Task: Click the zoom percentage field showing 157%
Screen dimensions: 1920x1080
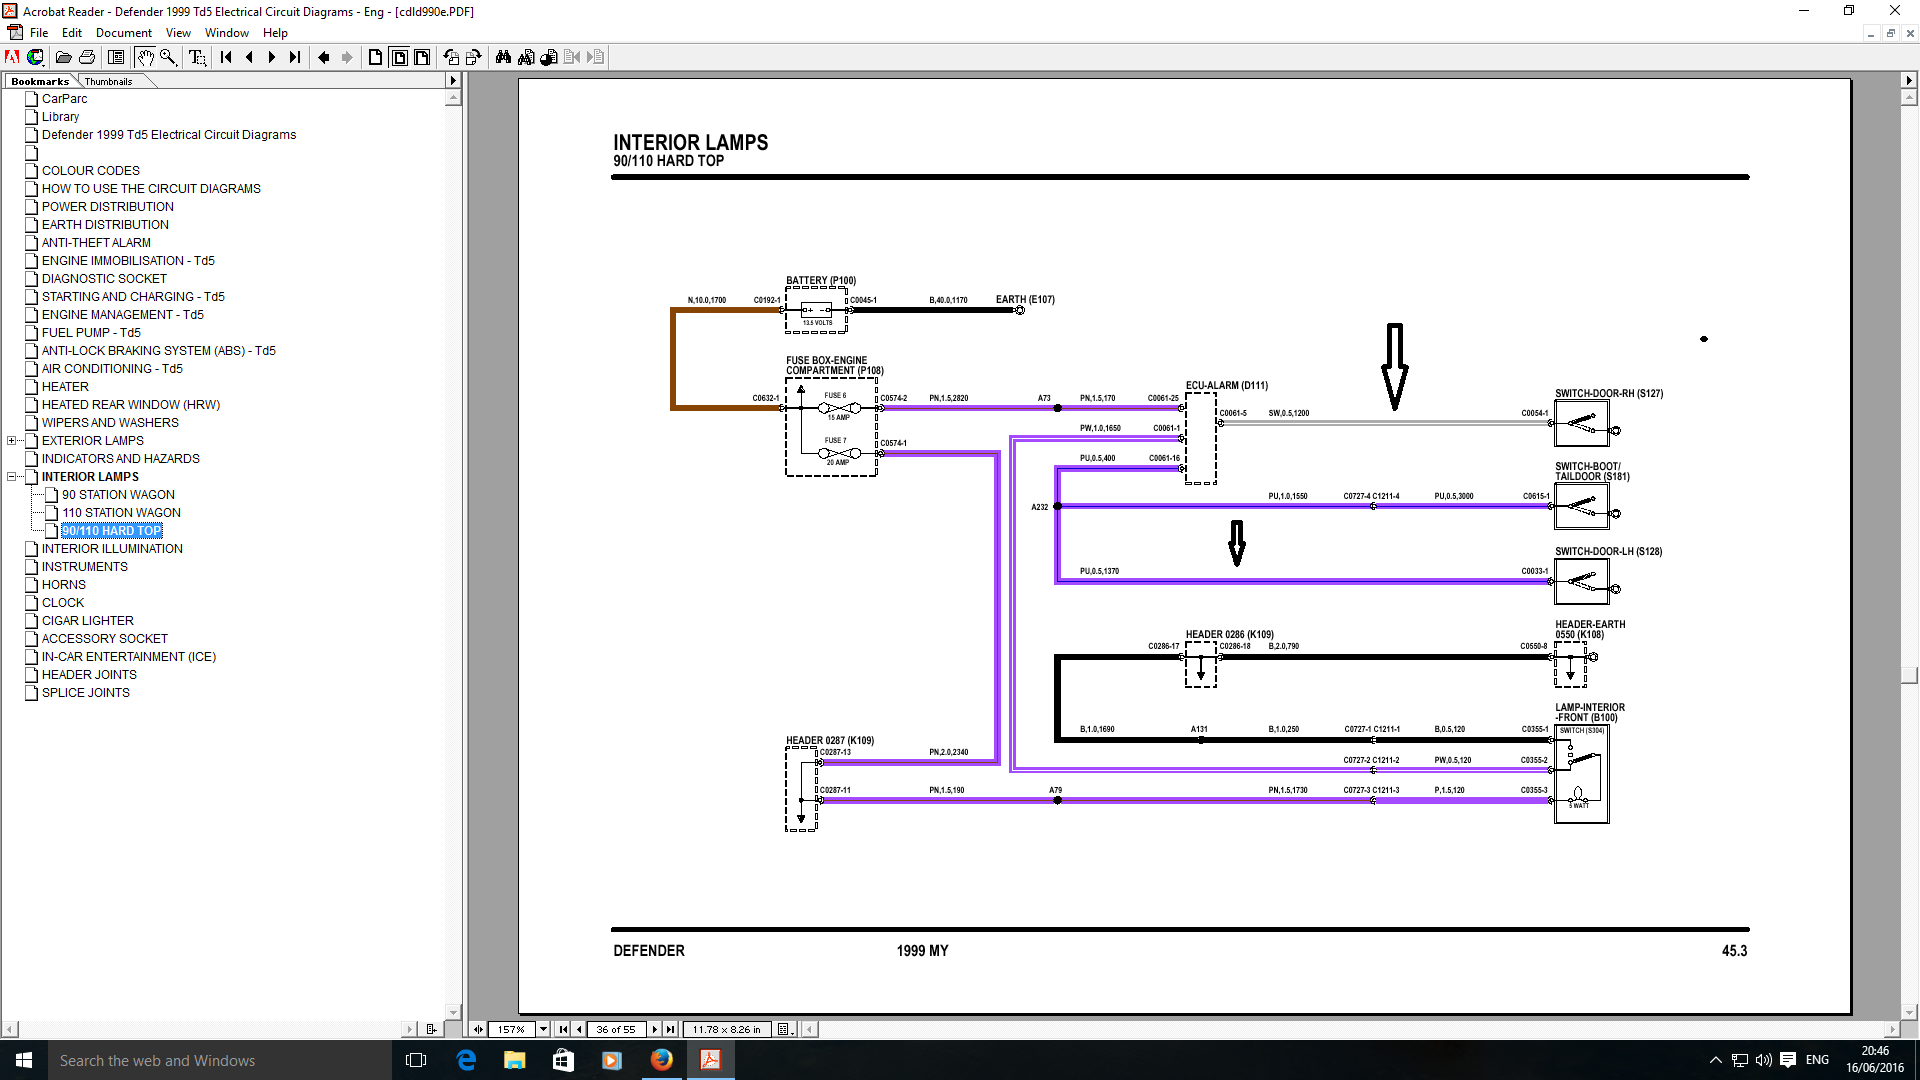Action: click(x=512, y=1029)
